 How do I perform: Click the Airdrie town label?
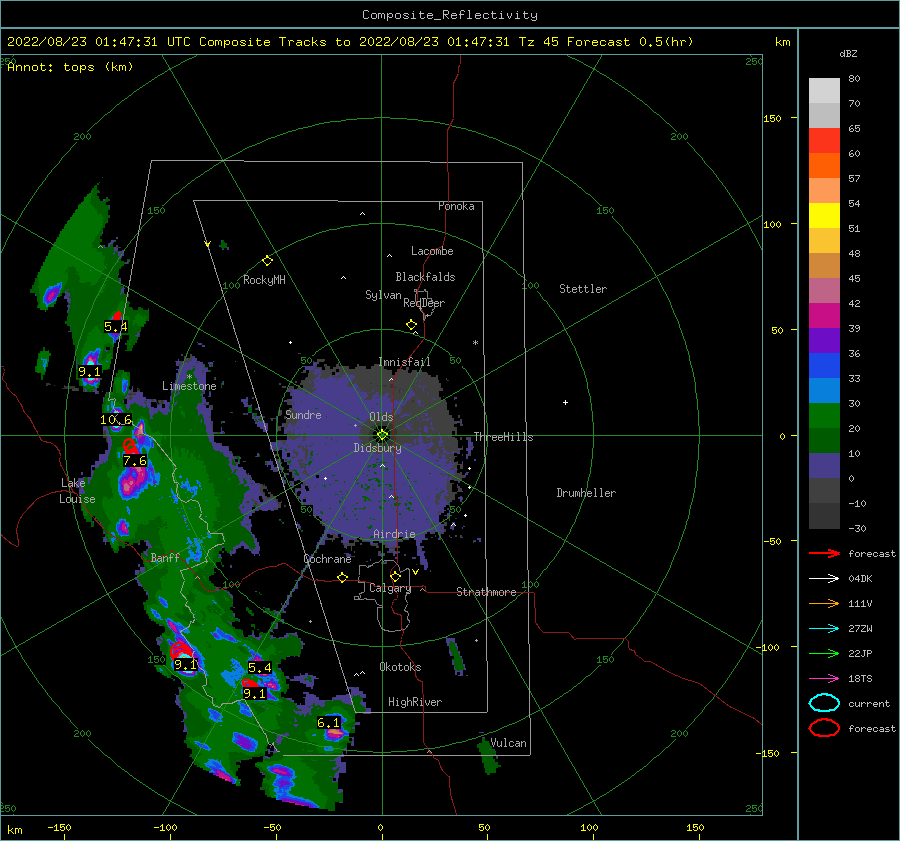(x=394, y=534)
